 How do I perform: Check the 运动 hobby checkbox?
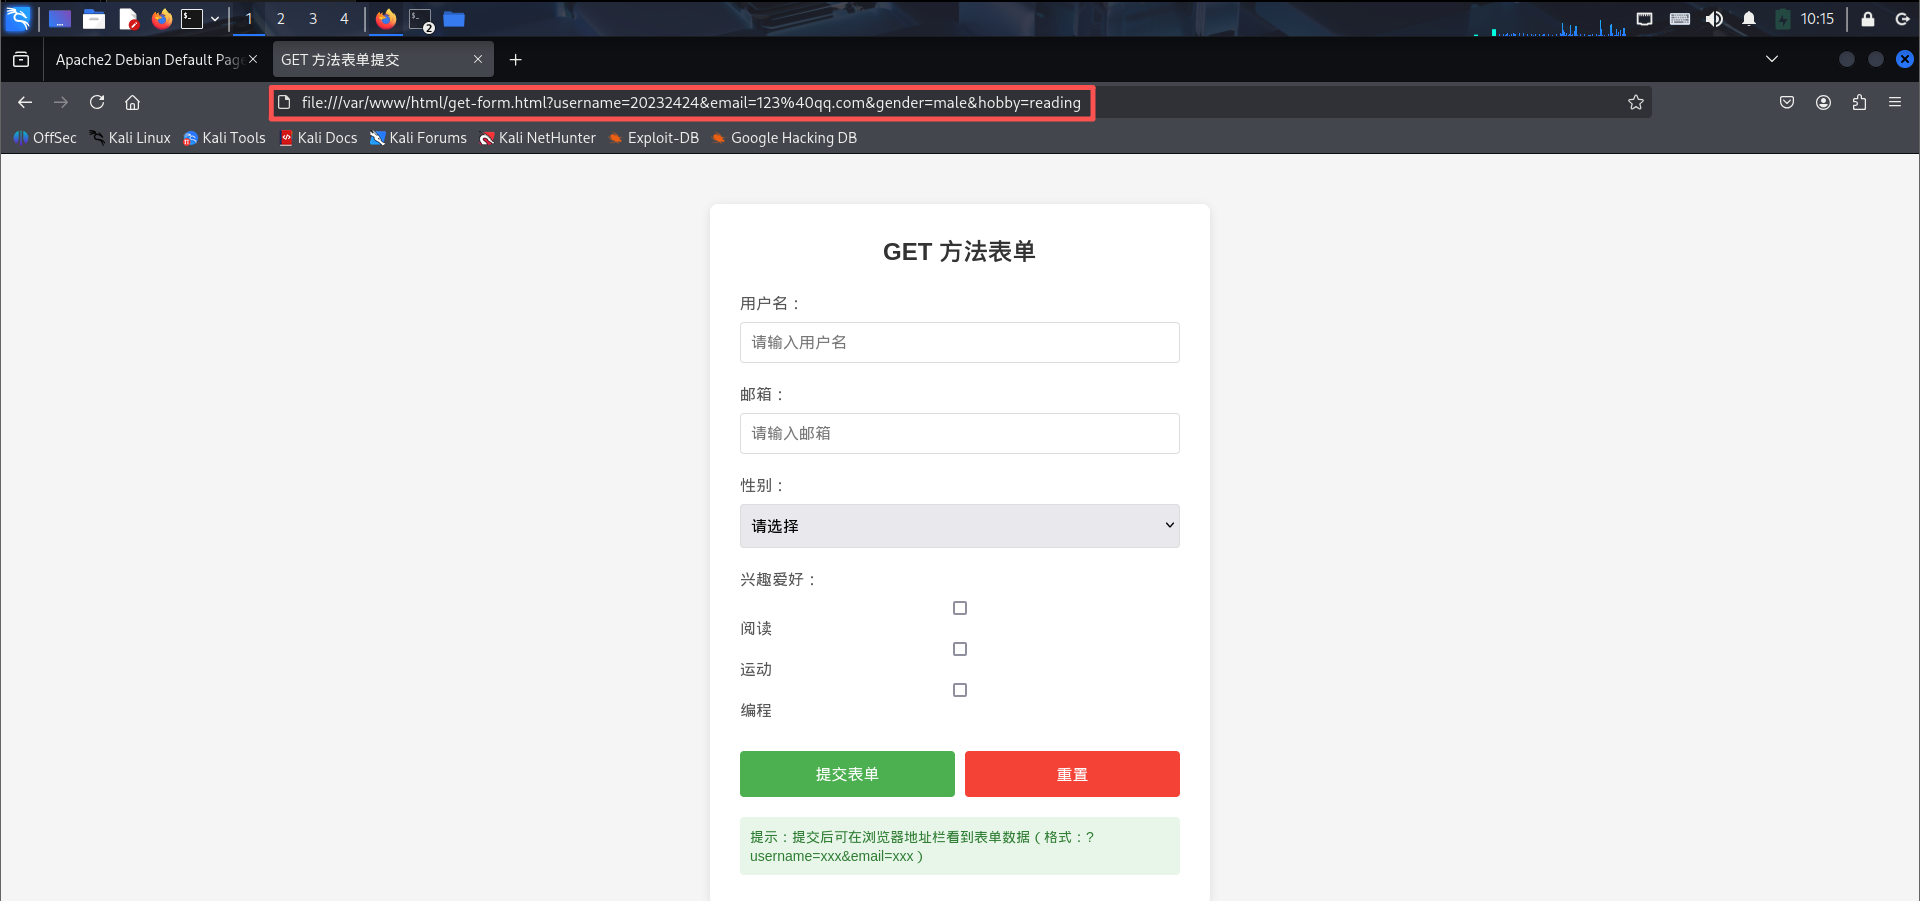coord(959,649)
